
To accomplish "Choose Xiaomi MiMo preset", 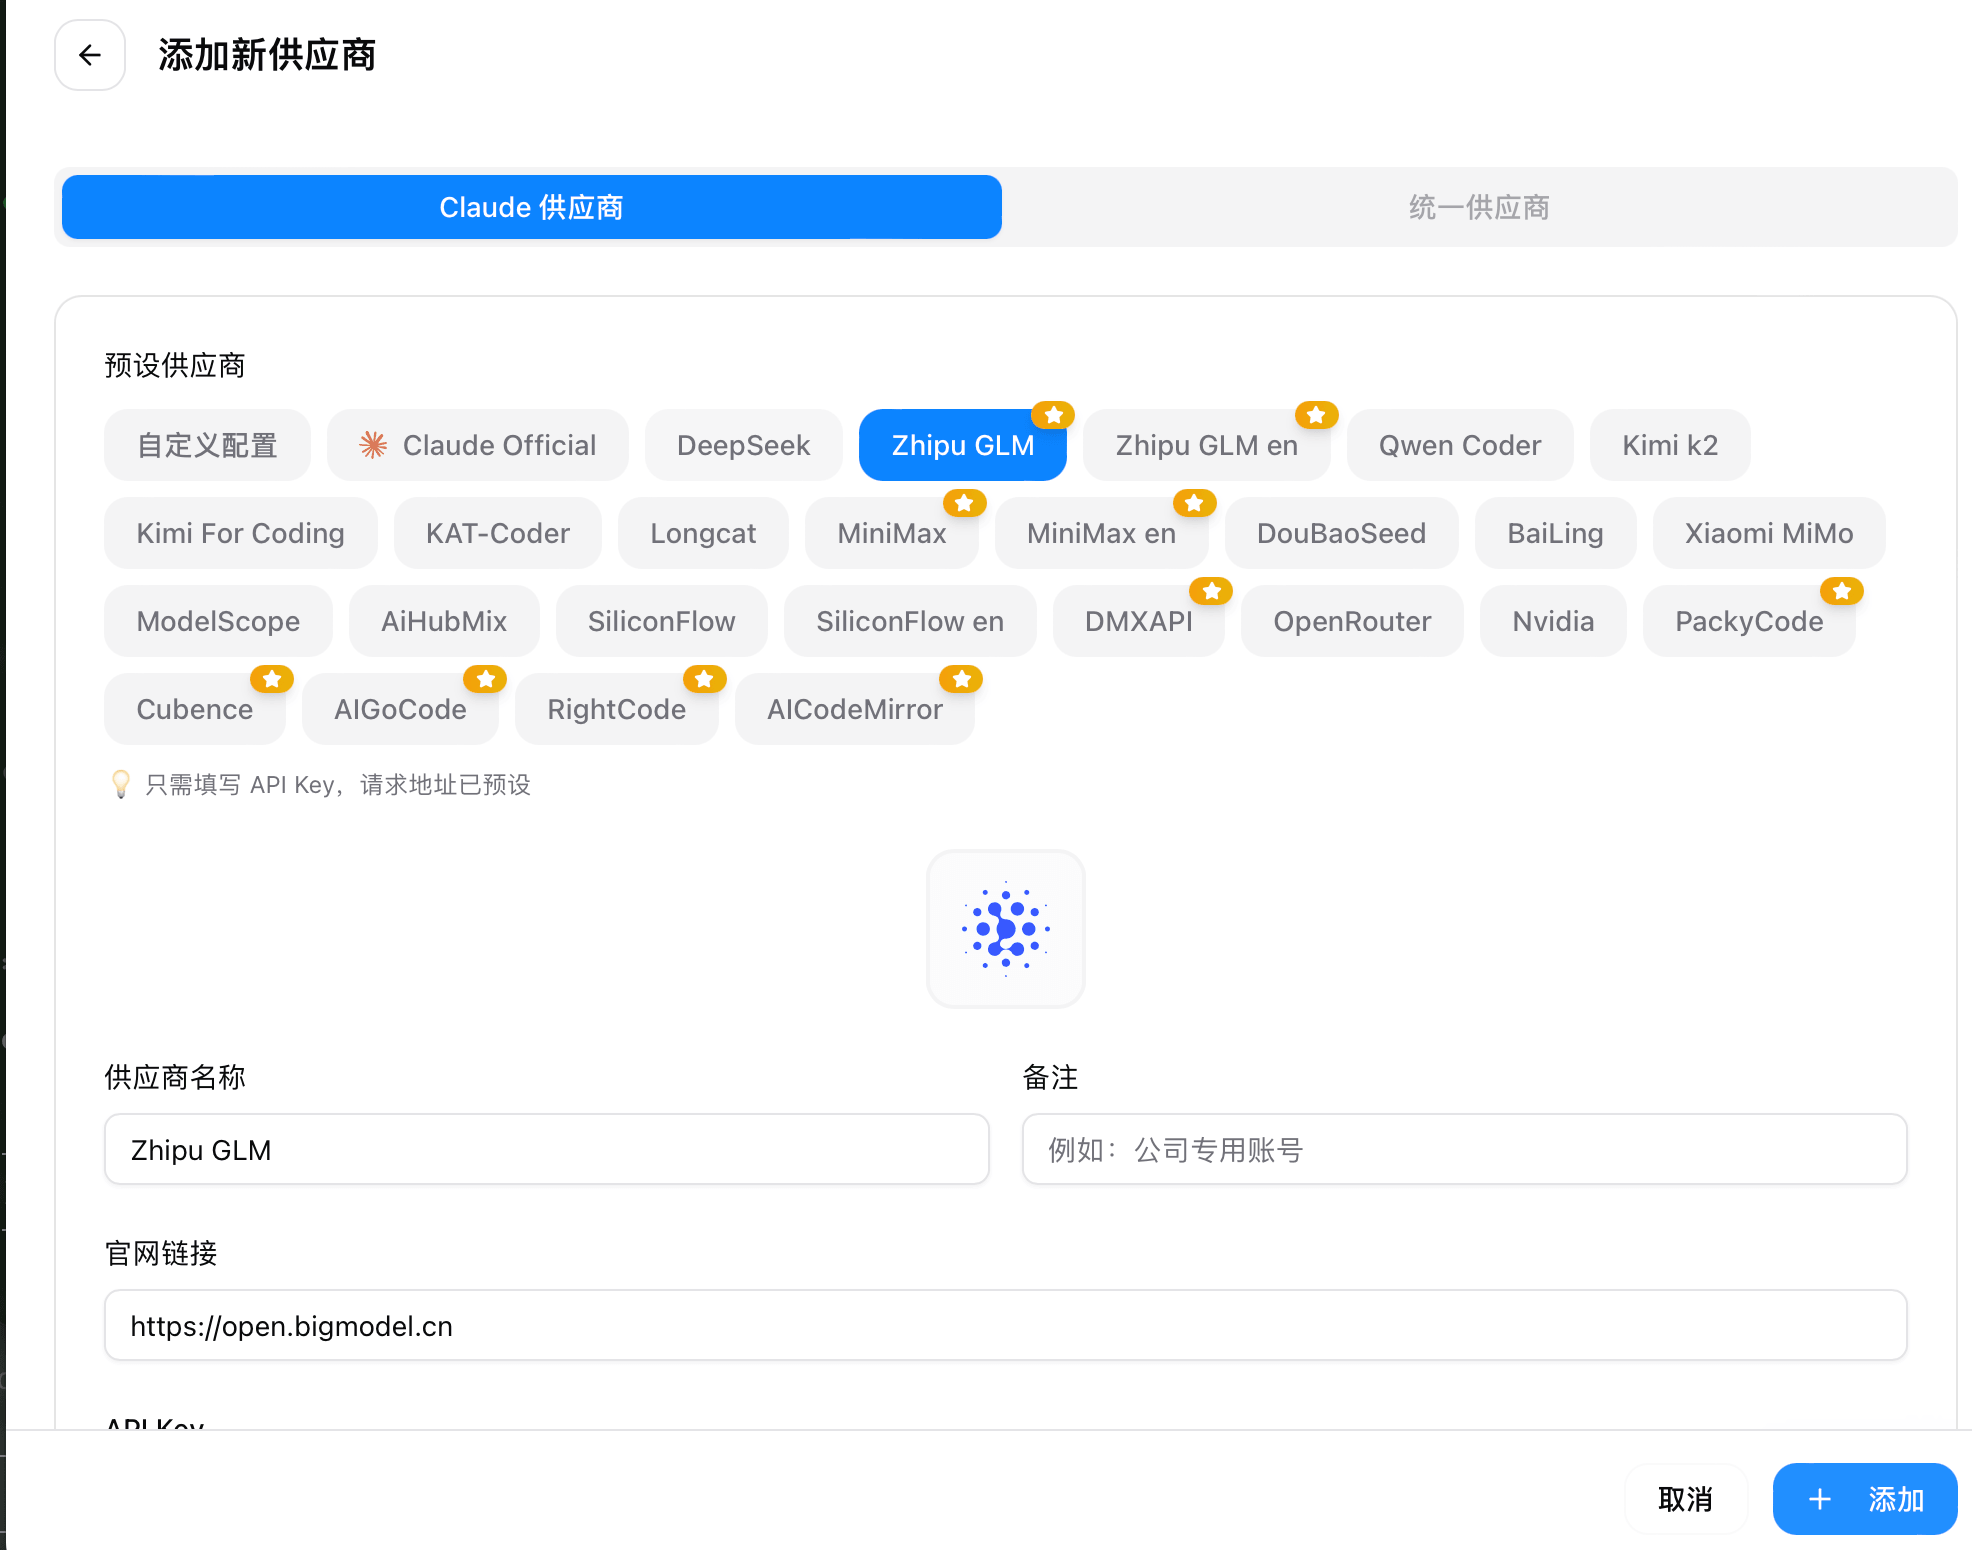I will coord(1769,533).
